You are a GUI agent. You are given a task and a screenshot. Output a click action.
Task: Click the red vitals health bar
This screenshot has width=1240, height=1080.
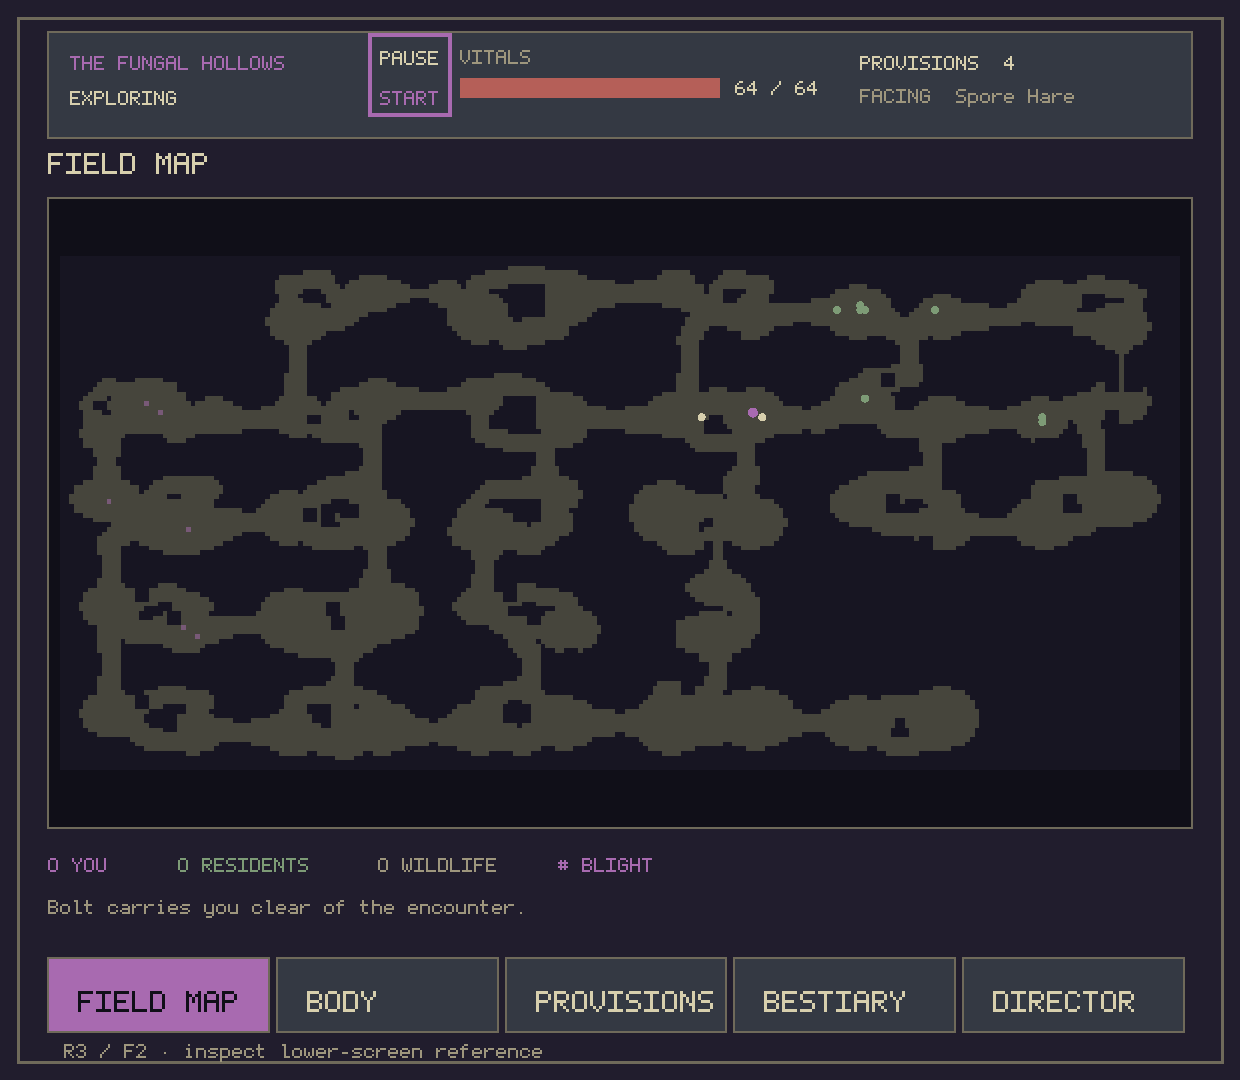pos(590,88)
